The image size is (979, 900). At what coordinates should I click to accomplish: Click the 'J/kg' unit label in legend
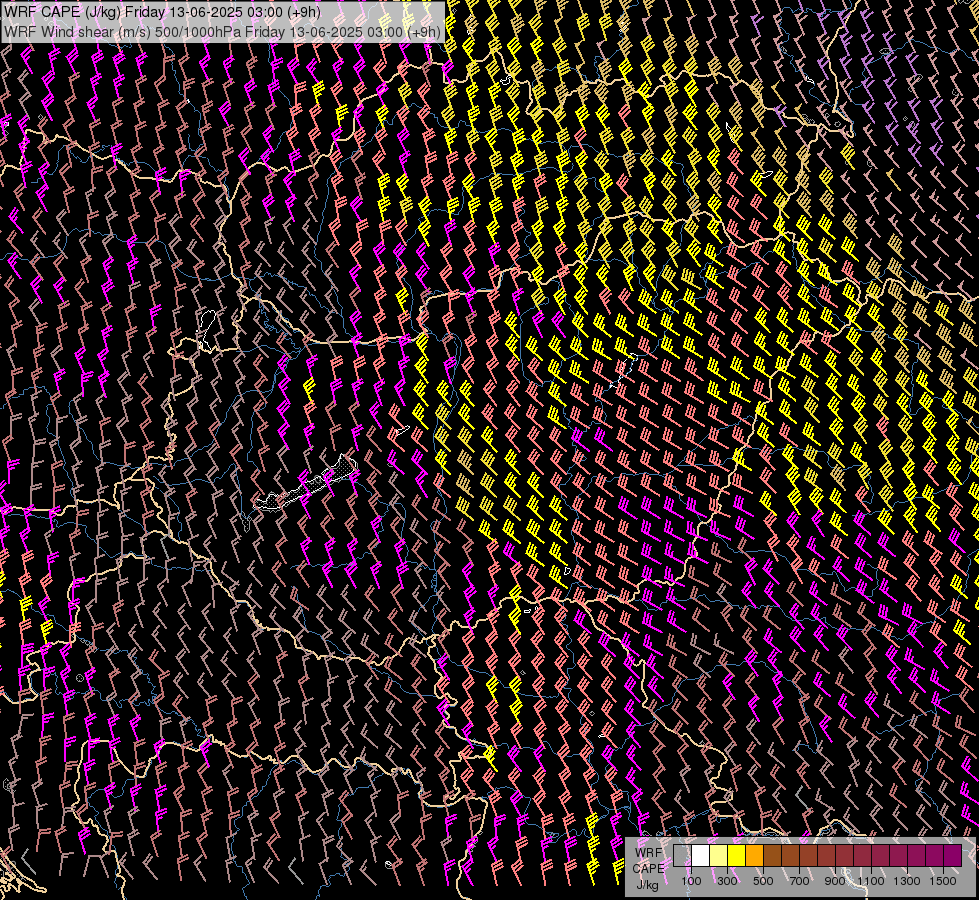(x=647, y=886)
